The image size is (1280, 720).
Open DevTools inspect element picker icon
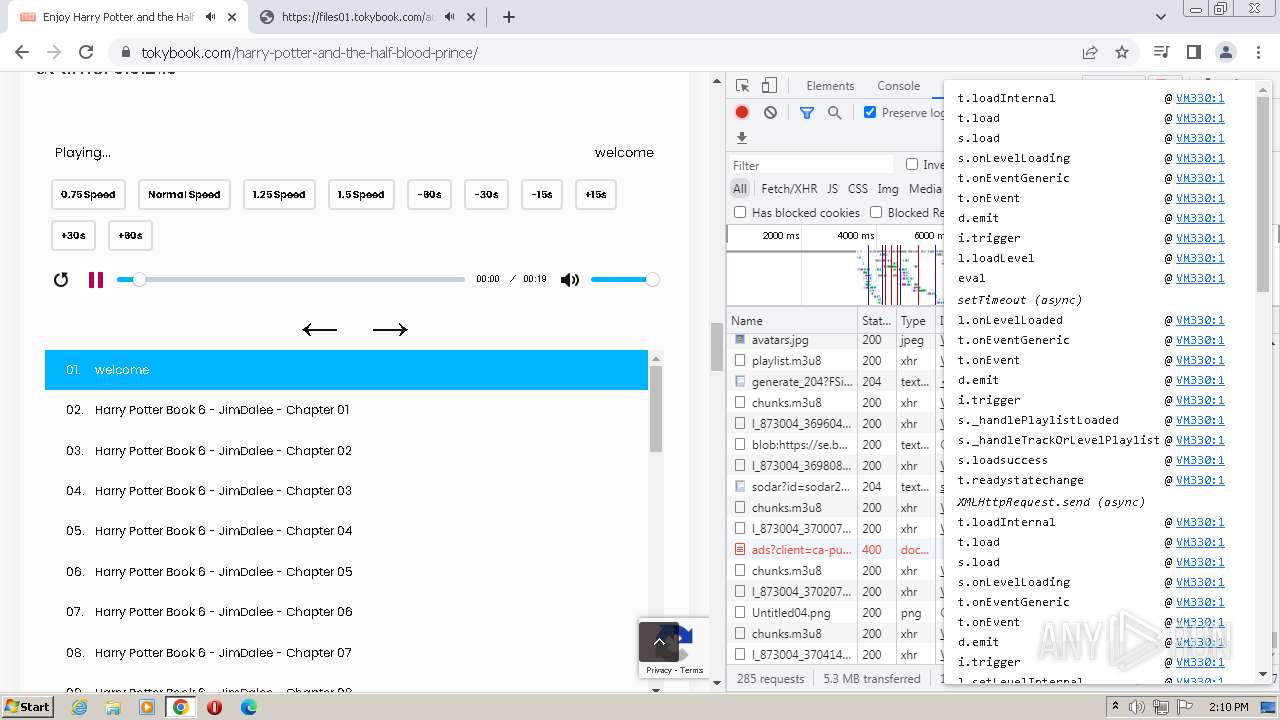[742, 86]
